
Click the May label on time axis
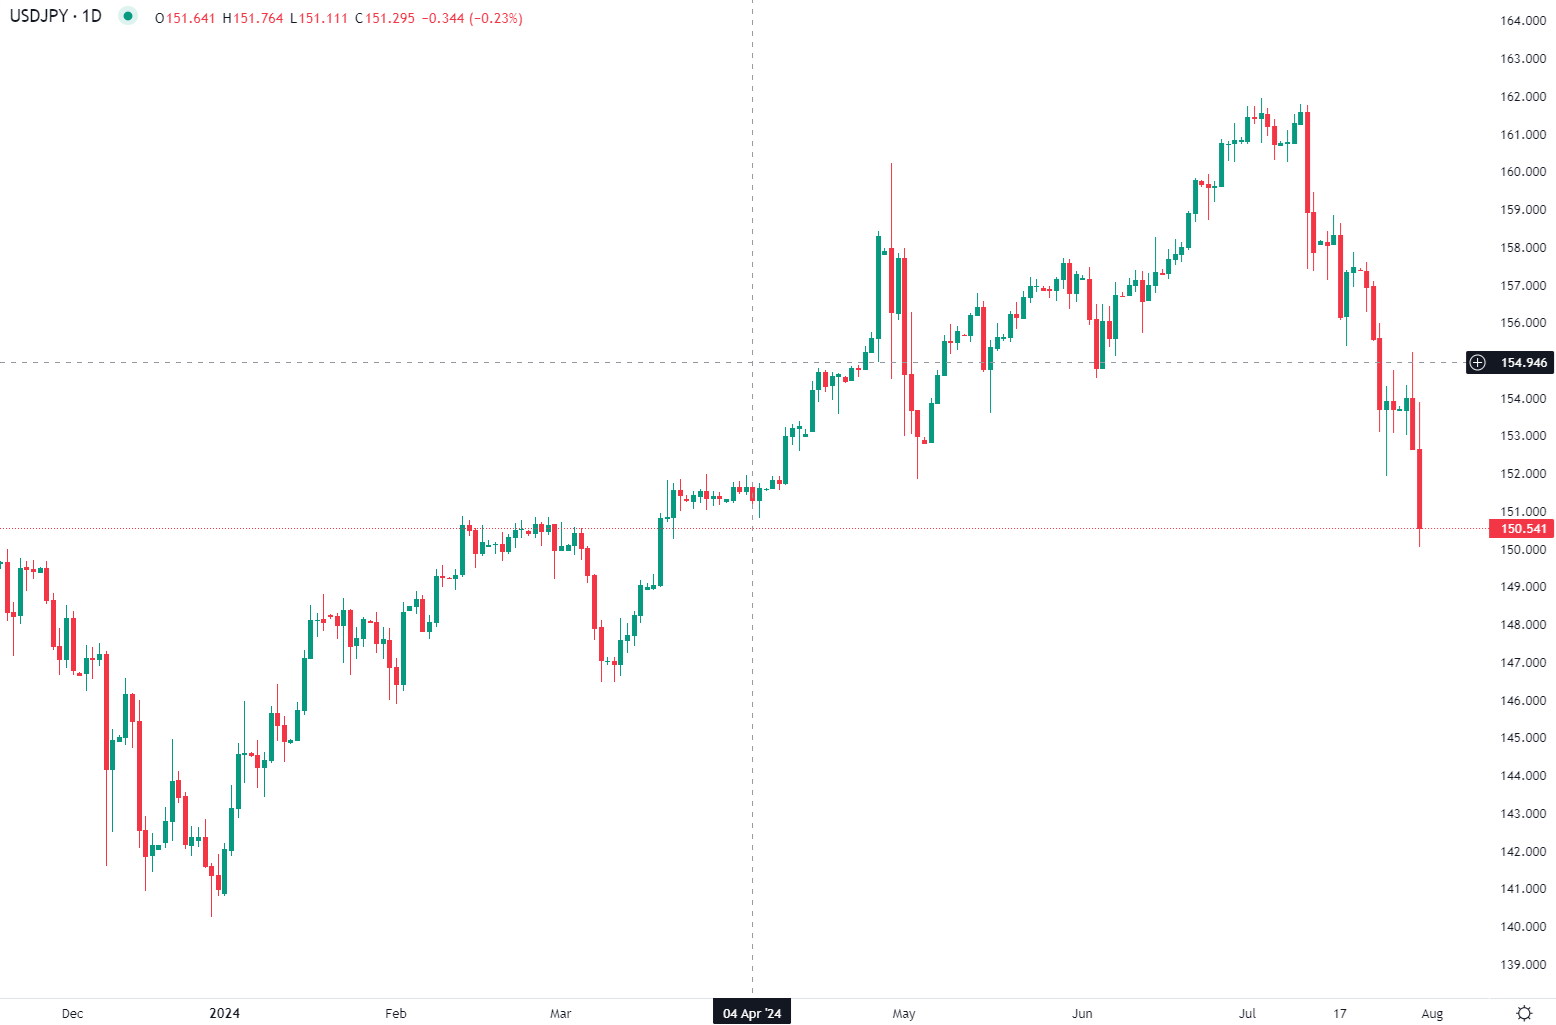tap(903, 1013)
